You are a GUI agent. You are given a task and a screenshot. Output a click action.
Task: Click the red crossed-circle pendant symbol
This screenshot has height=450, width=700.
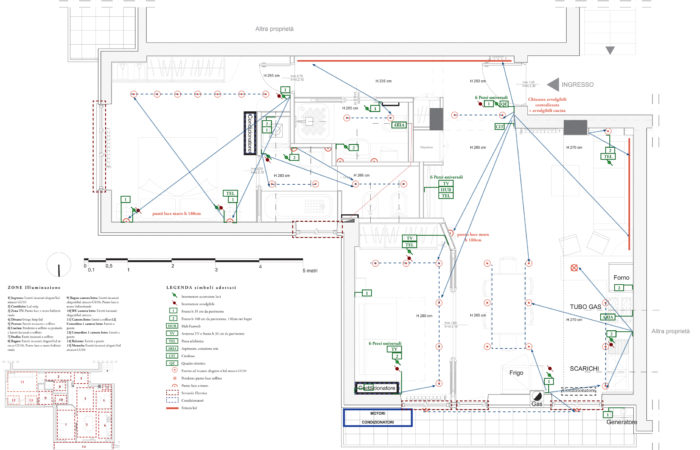tap(574, 268)
